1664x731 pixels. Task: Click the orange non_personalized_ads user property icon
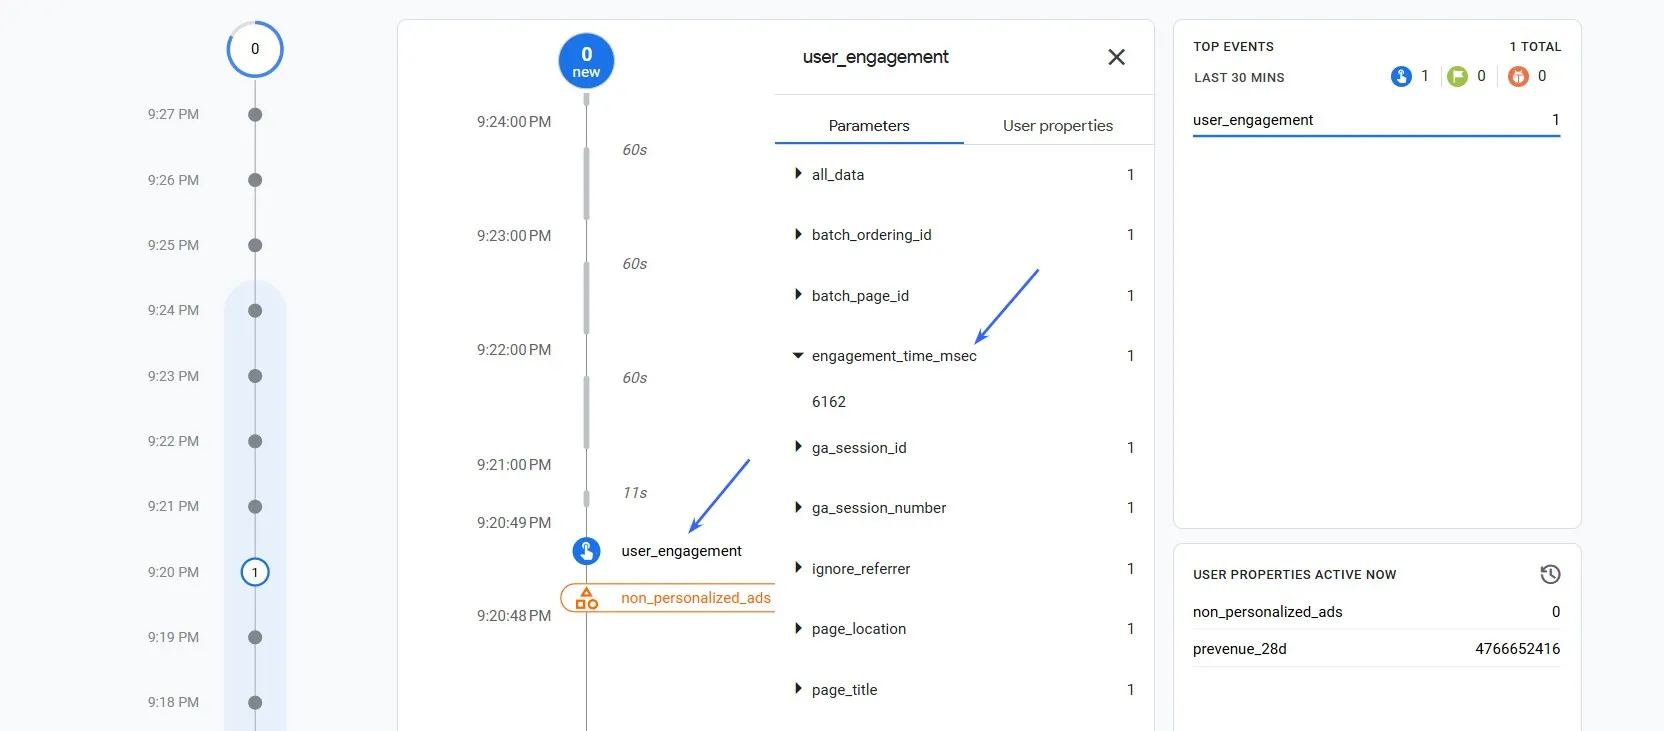[587, 598]
